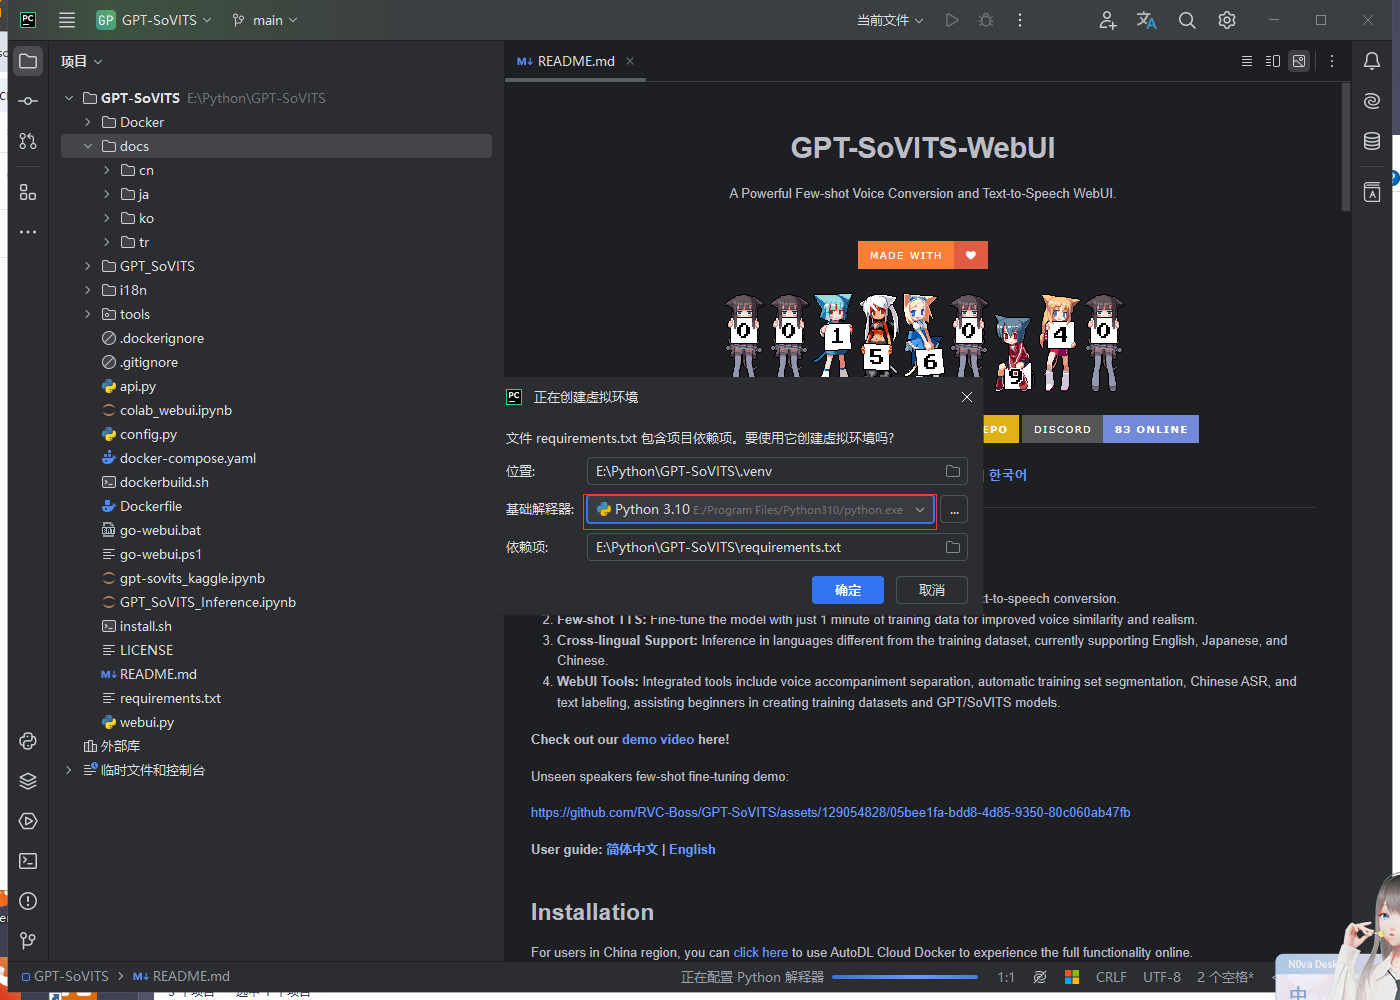Open the 当前文件 run configuration dropdown
Image resolution: width=1400 pixels, height=1000 pixels.
pyautogui.click(x=890, y=20)
